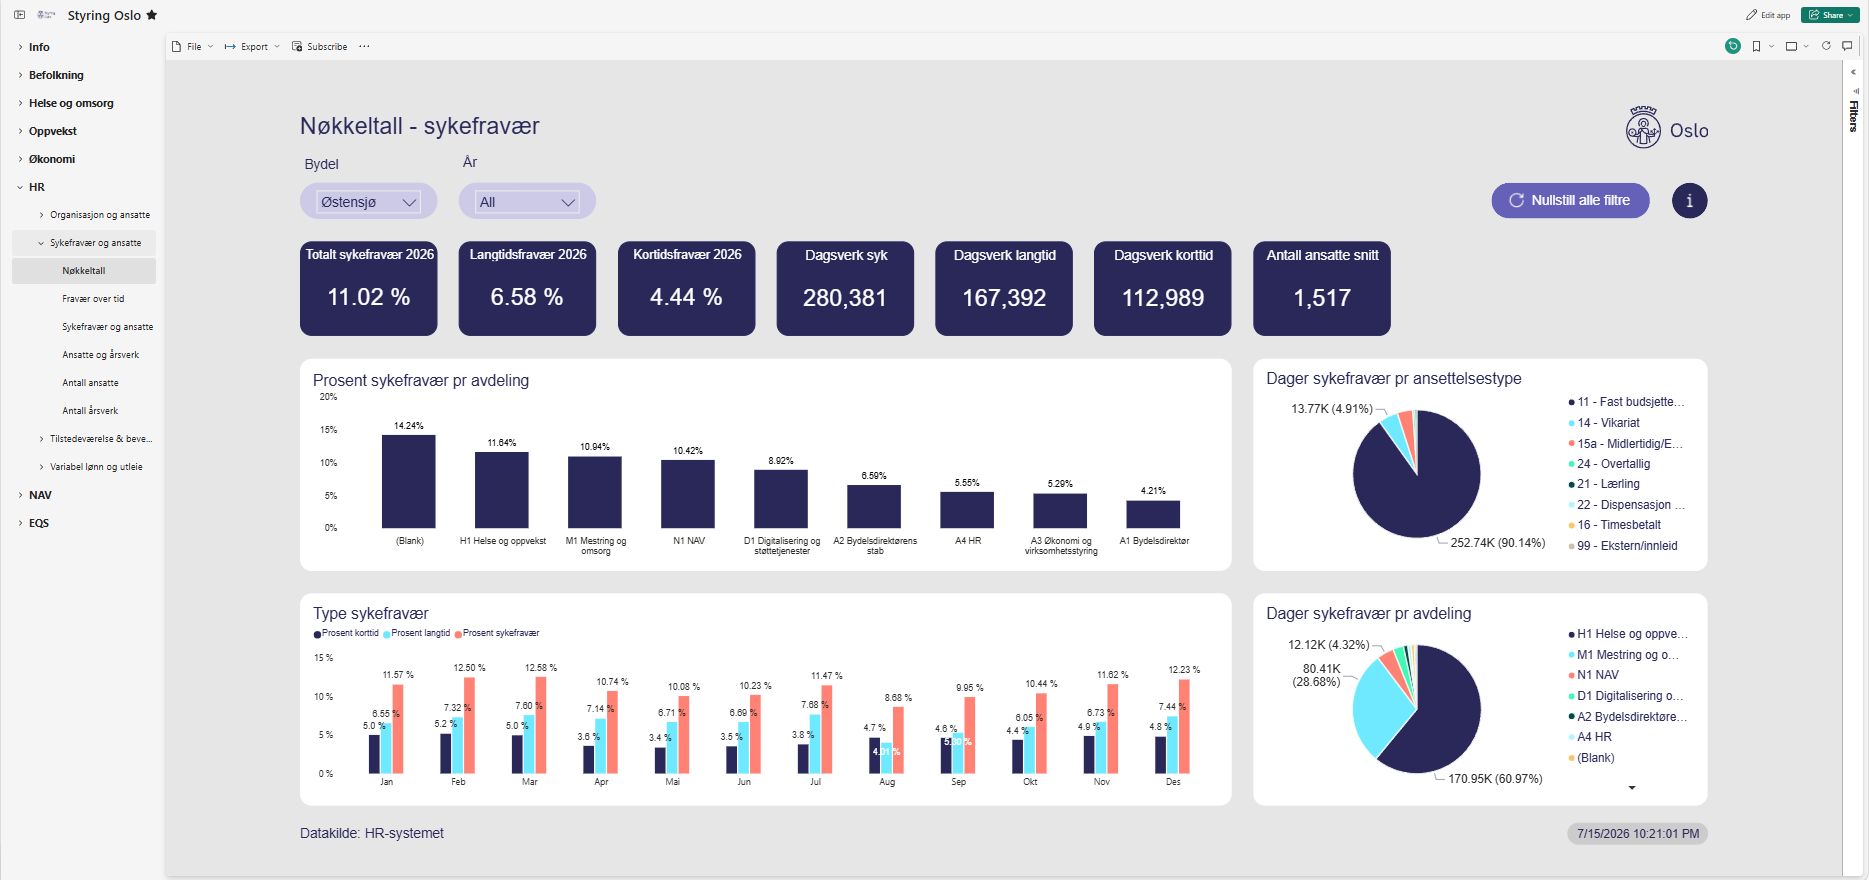Click Edit app

pos(1768,15)
